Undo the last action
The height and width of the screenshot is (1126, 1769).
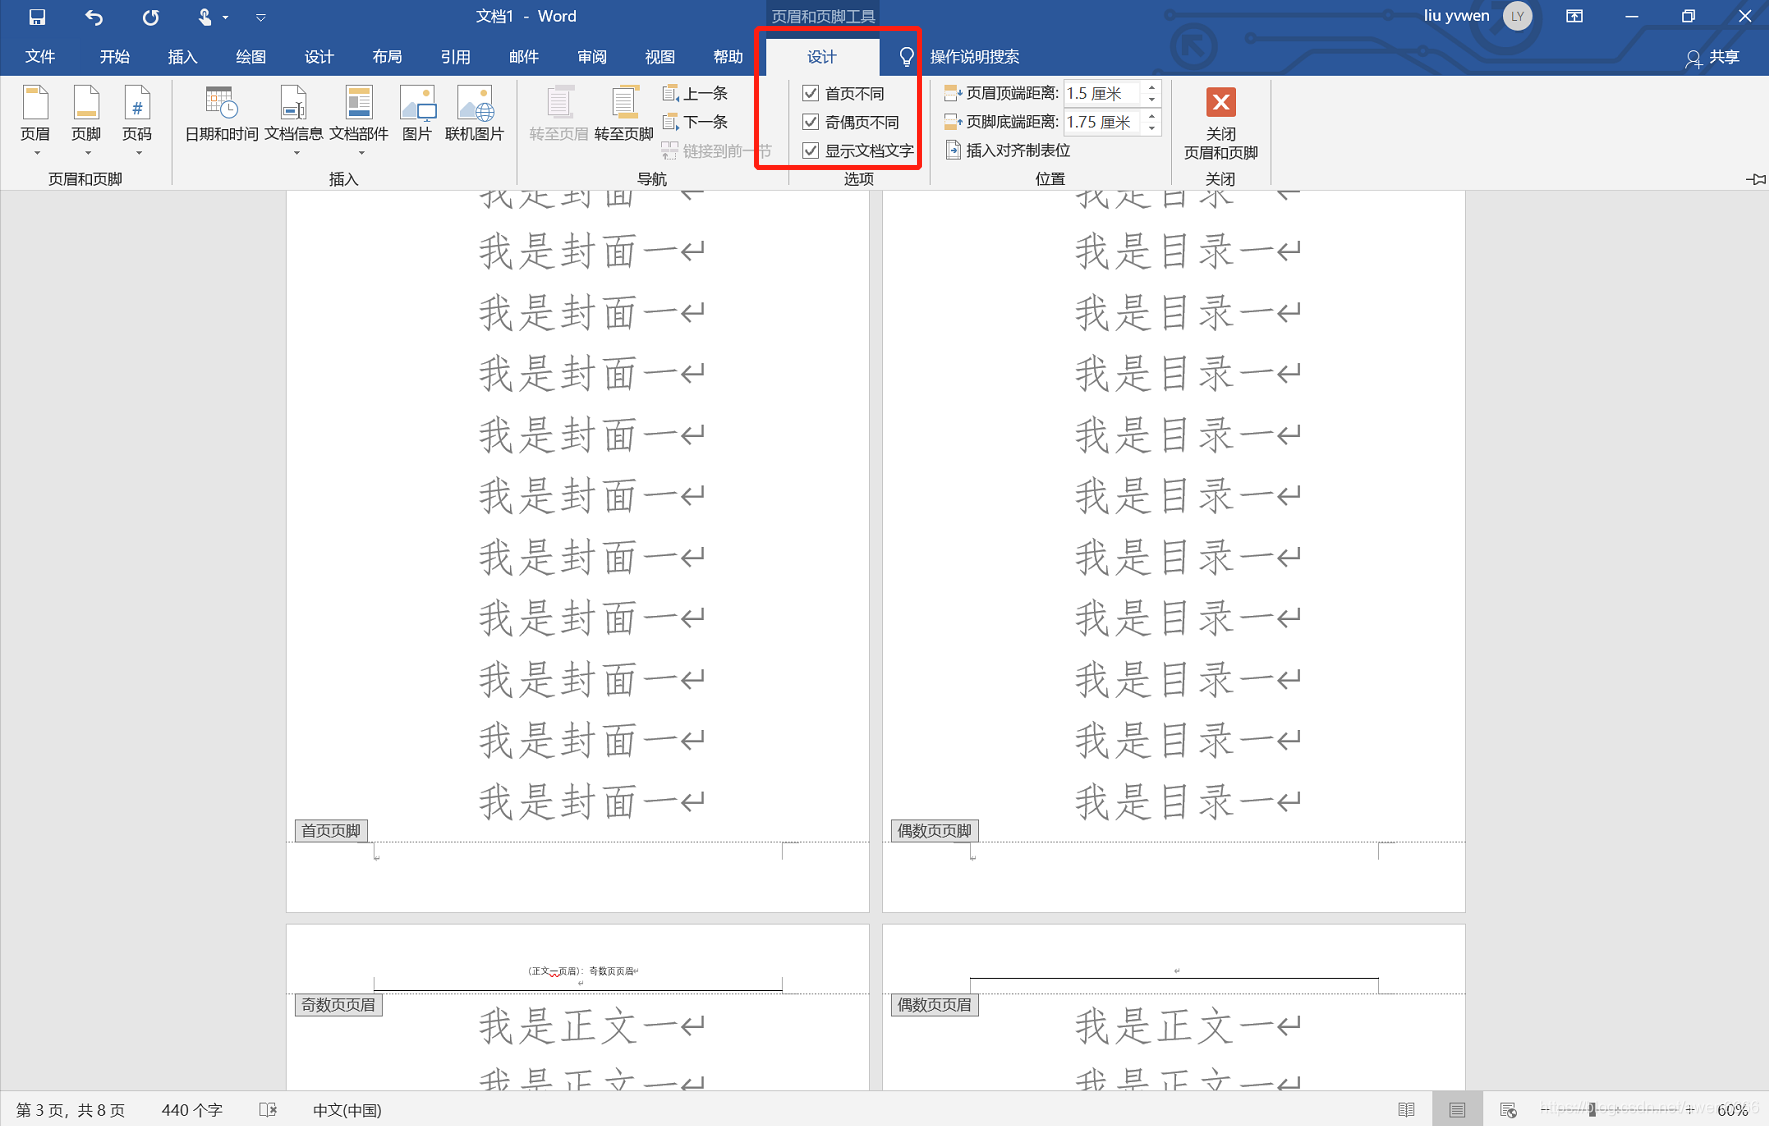coord(94,17)
